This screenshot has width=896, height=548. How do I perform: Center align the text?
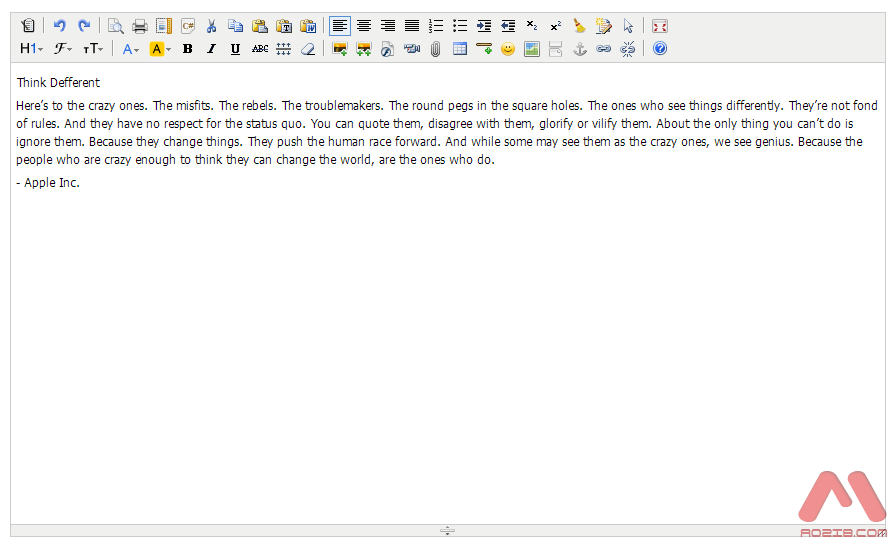364,26
